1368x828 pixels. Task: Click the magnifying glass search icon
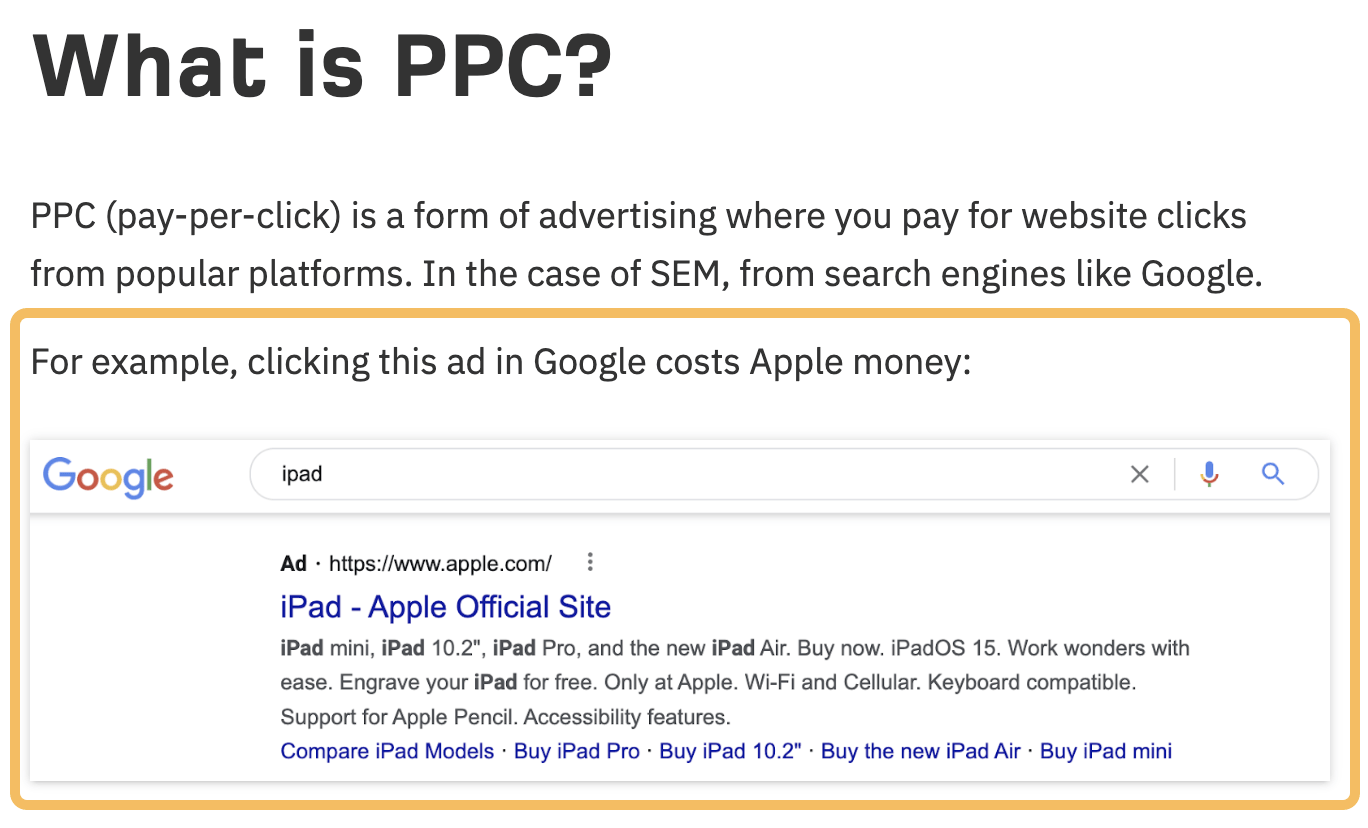point(1272,474)
